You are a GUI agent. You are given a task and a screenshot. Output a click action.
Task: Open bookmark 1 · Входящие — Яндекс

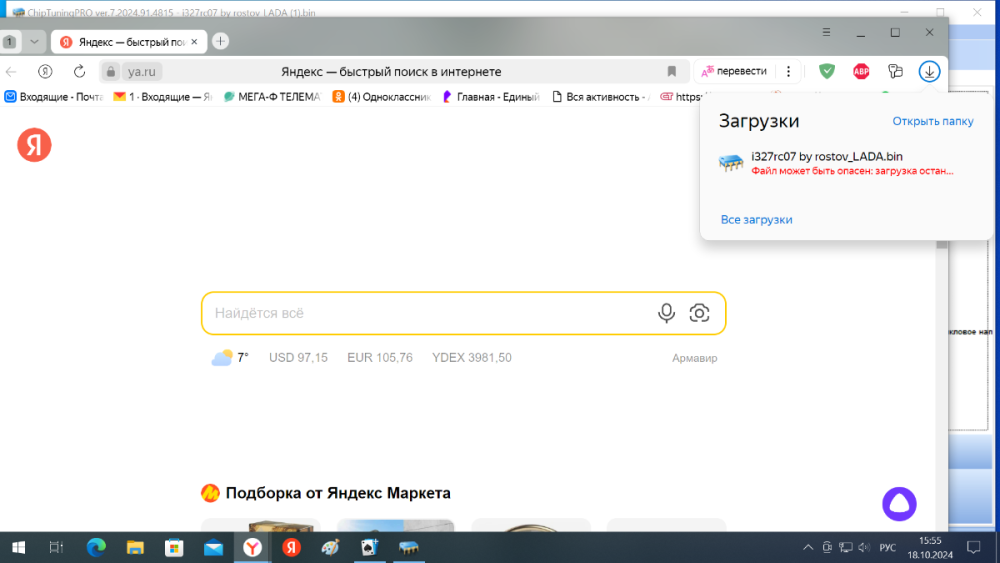[163, 97]
